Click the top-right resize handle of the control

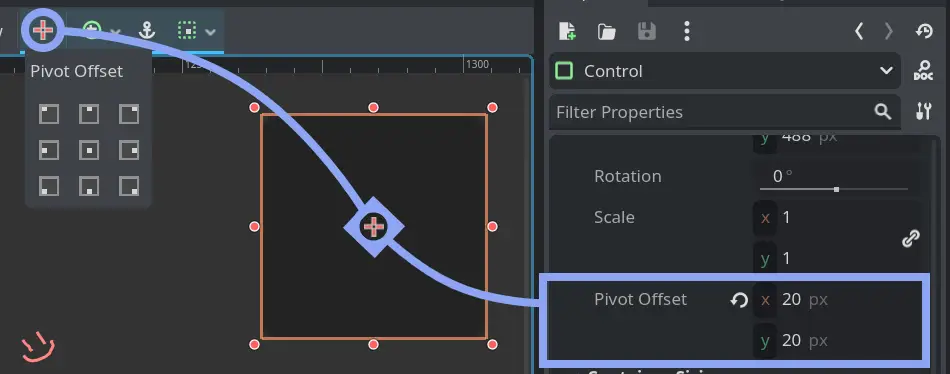493,107
